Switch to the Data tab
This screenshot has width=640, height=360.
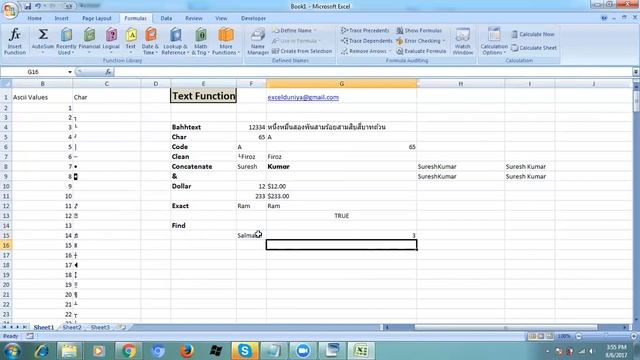coord(166,18)
